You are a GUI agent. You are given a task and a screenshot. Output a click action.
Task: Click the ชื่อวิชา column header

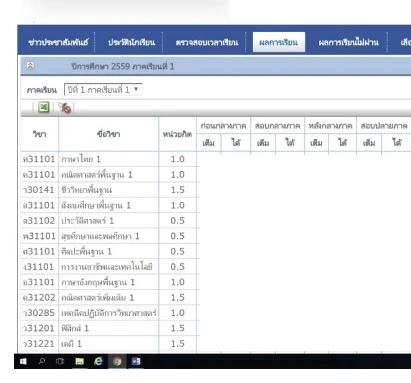click(109, 134)
